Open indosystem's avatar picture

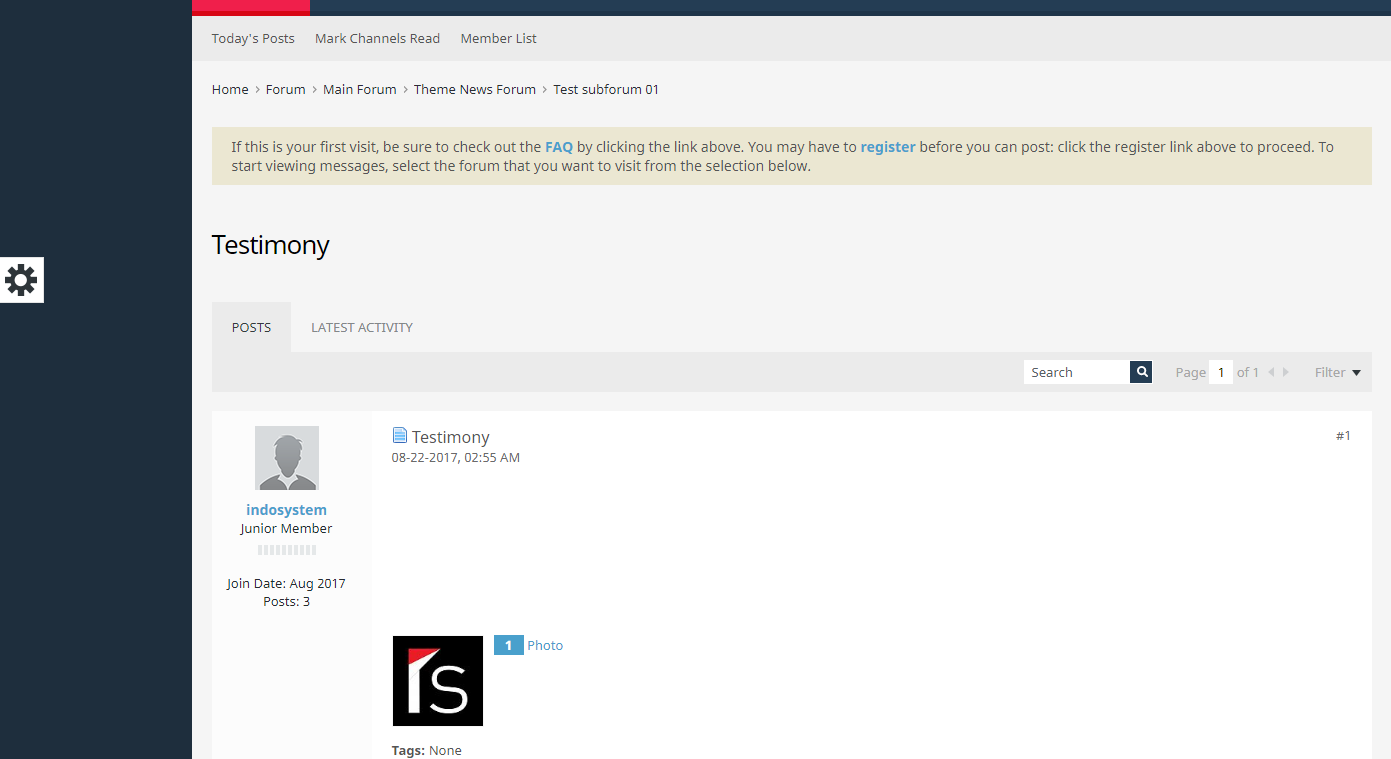point(287,458)
